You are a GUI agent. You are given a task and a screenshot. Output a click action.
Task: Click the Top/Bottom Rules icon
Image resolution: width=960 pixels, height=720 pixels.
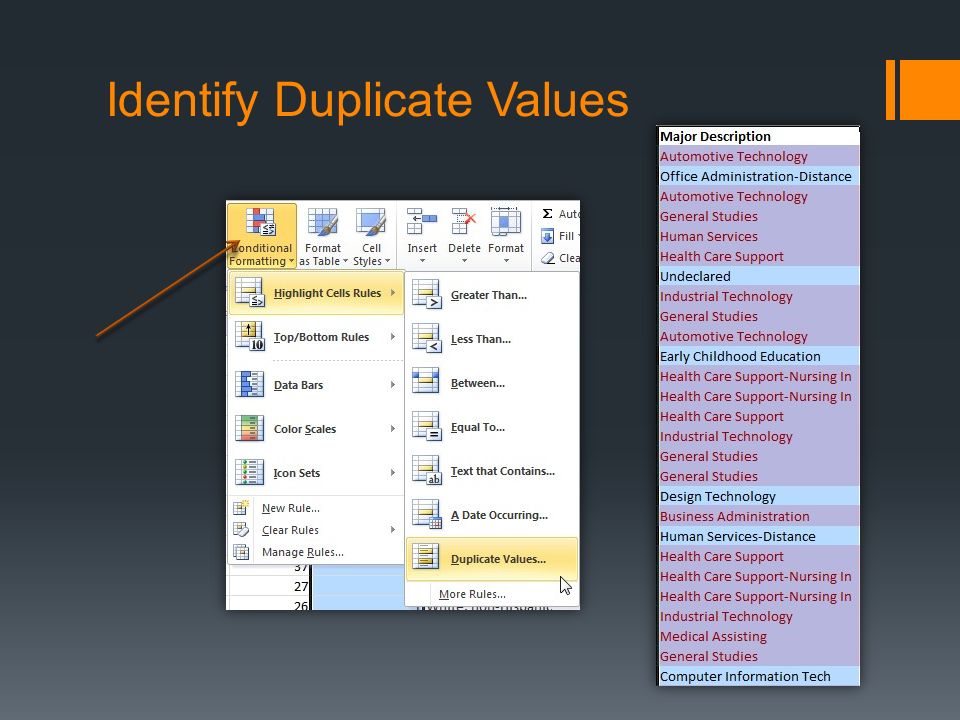249,337
